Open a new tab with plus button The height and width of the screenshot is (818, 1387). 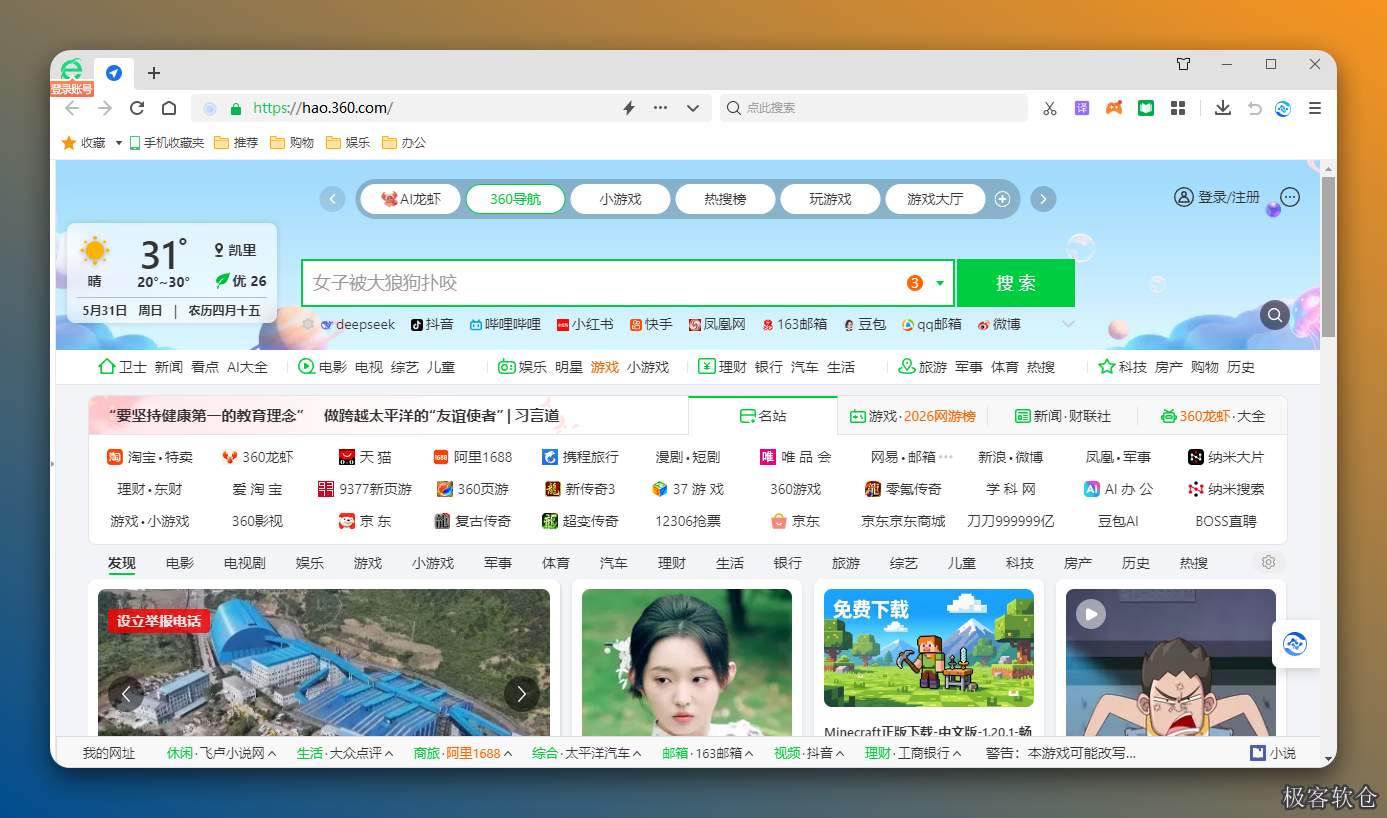[153, 73]
